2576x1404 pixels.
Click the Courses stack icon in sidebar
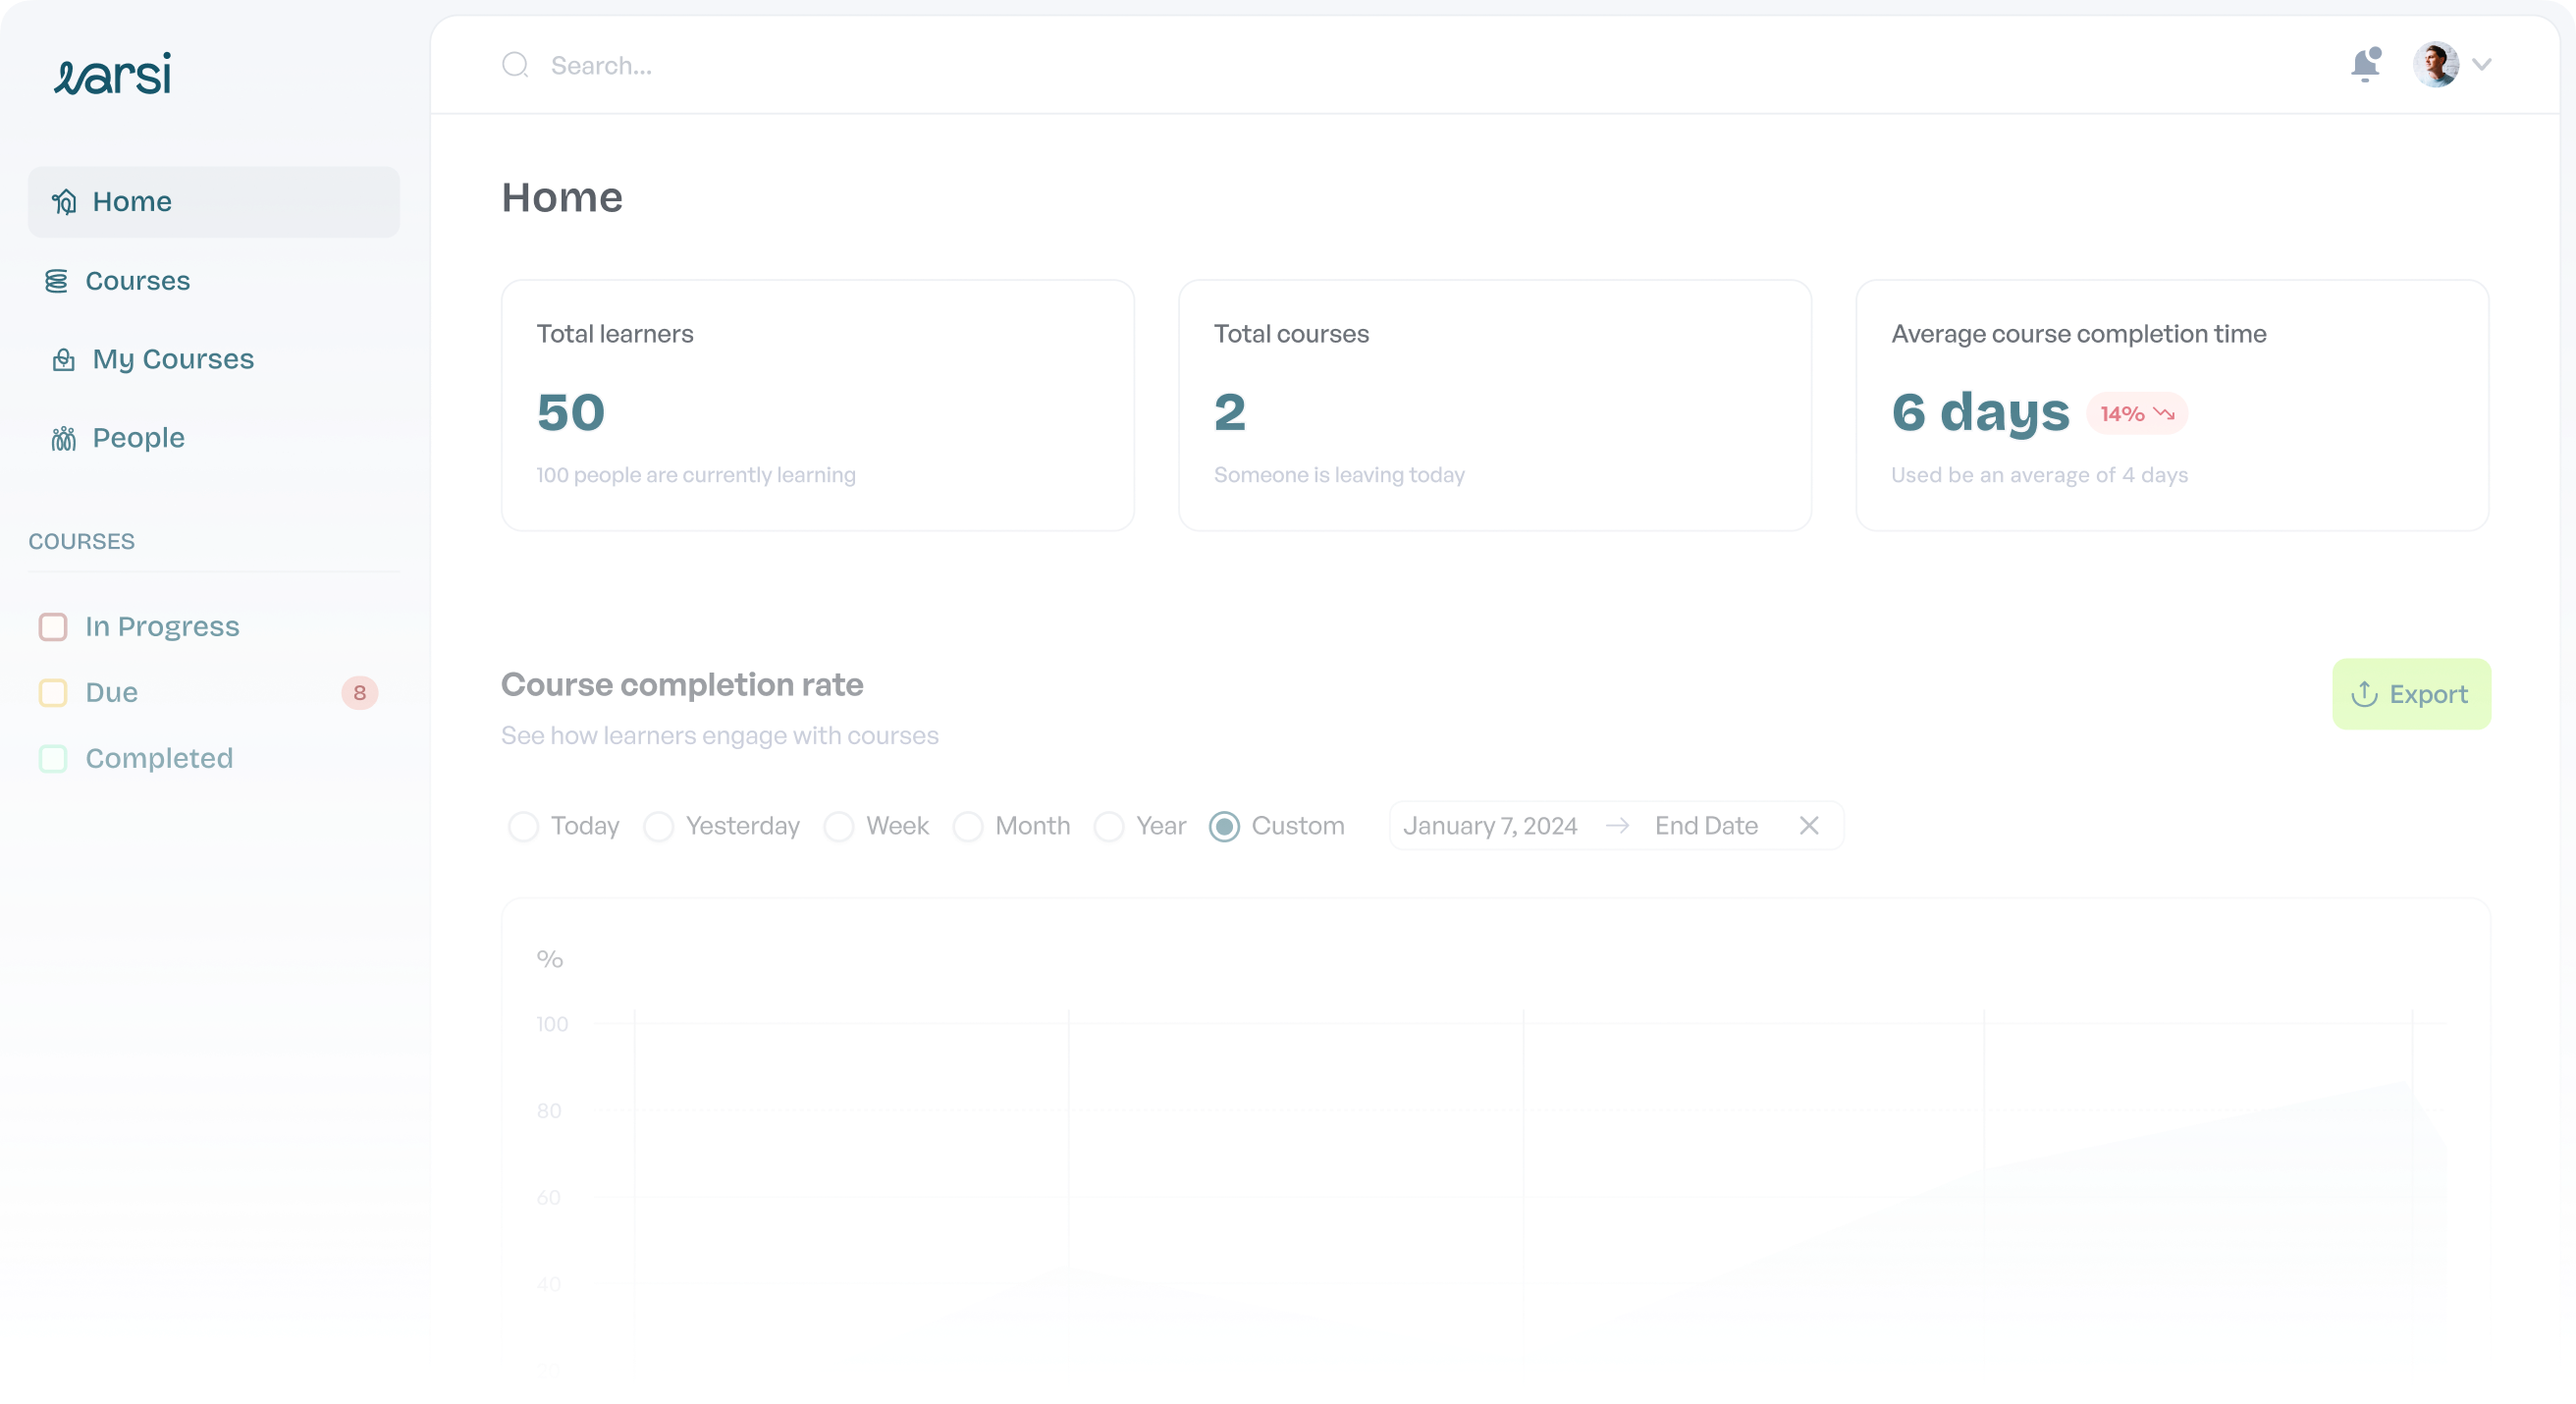click(57, 281)
